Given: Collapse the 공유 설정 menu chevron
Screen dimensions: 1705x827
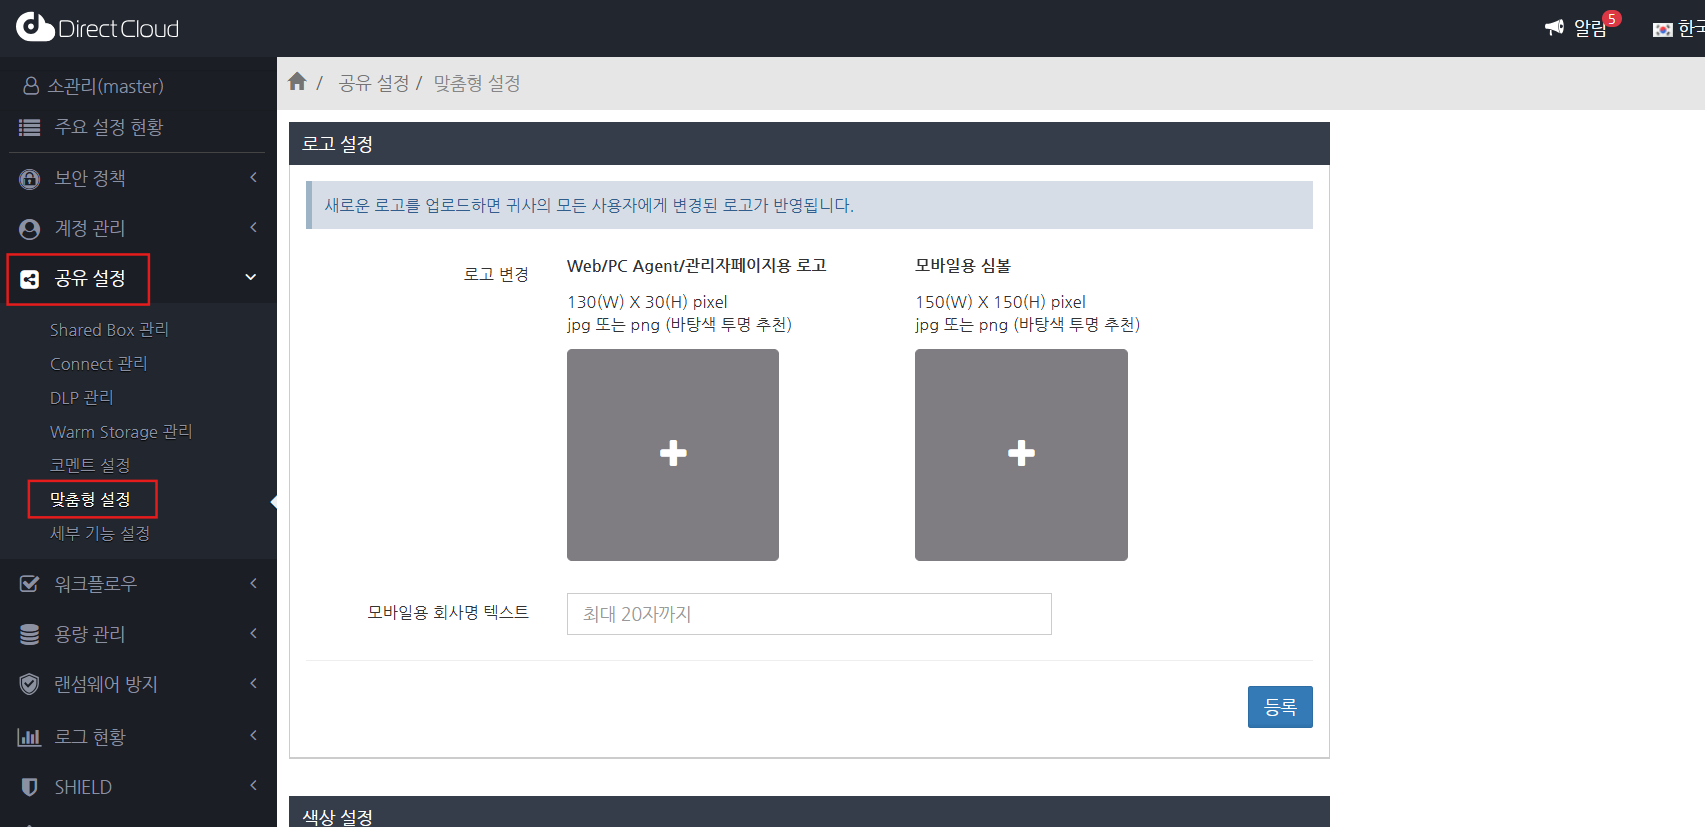Looking at the screenshot, I should pyautogui.click(x=251, y=277).
